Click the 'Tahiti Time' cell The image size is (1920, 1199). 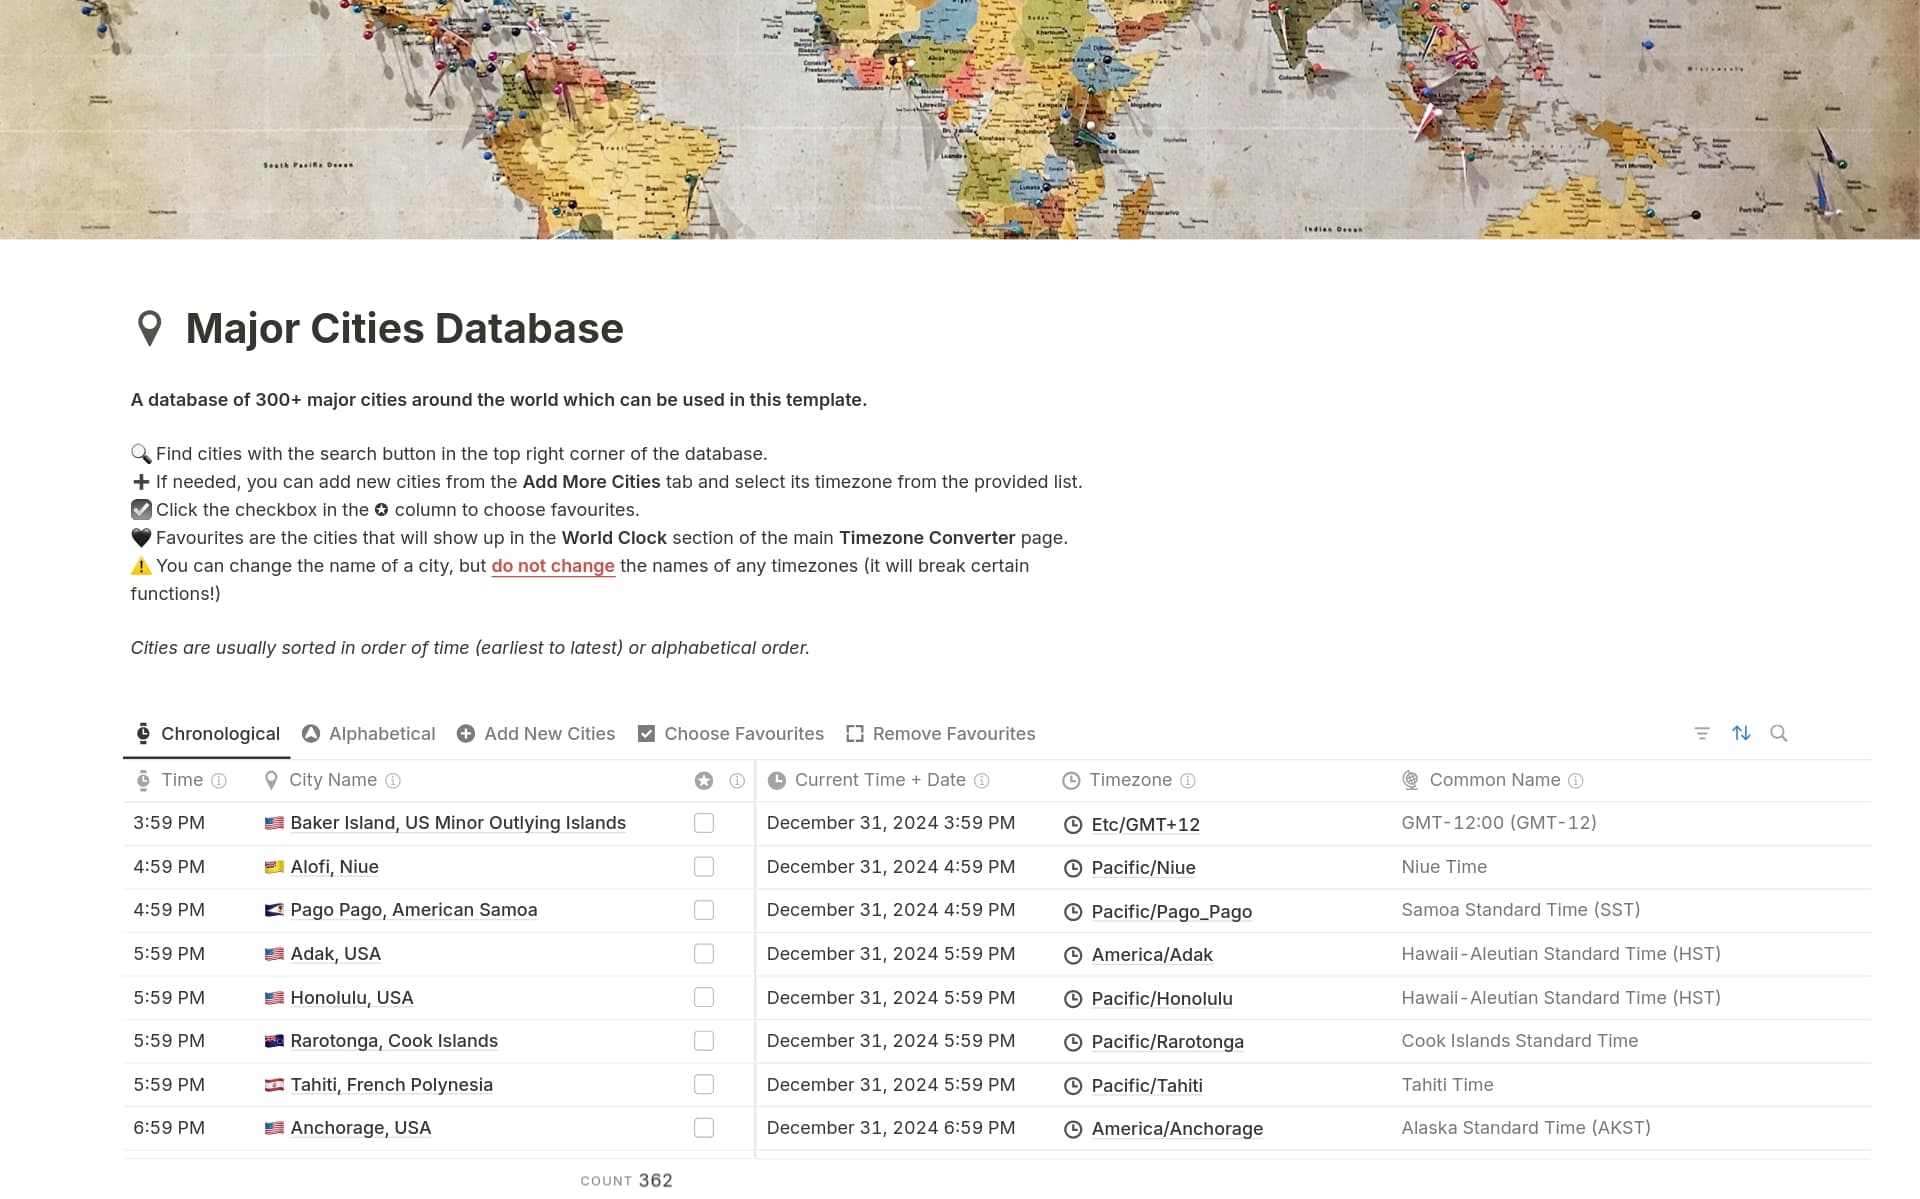point(1447,1085)
